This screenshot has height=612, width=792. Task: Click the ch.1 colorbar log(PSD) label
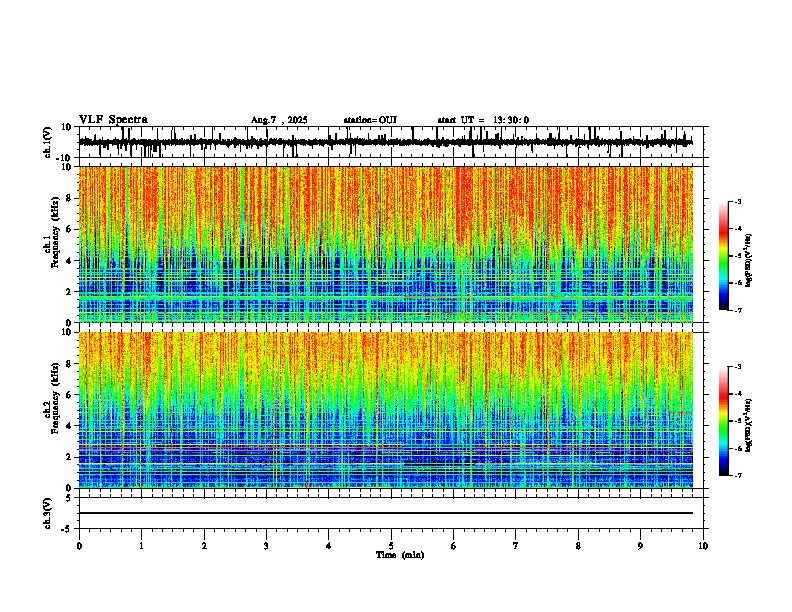[749, 261]
